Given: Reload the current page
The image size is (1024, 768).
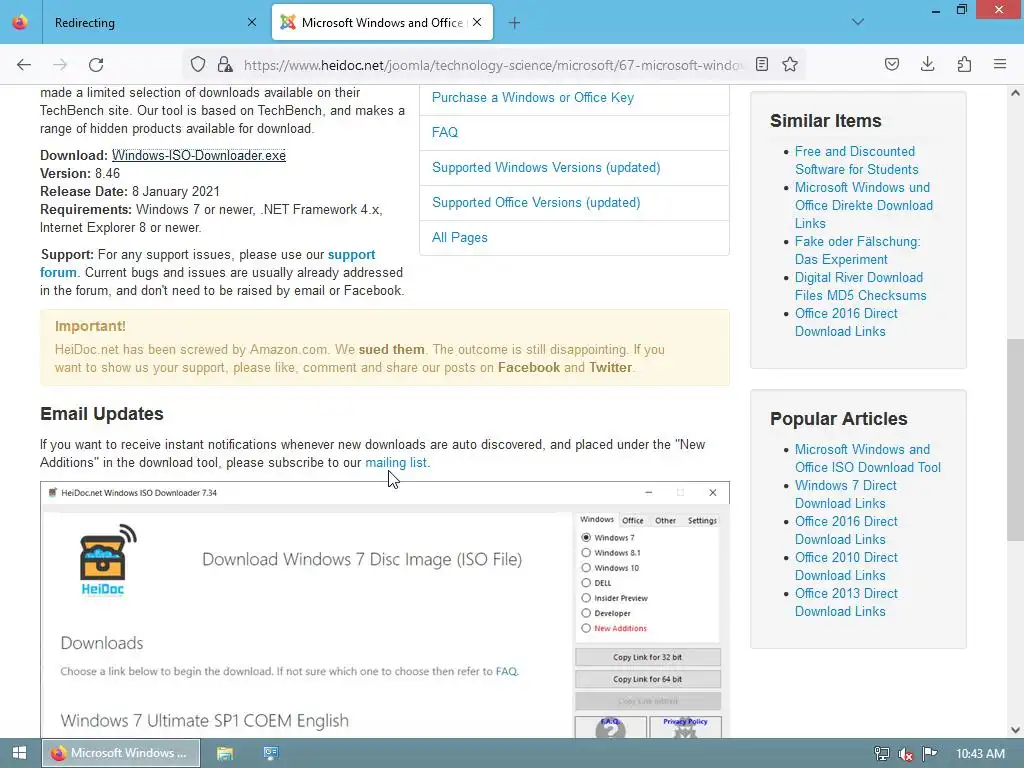Looking at the screenshot, I should click(x=96, y=64).
